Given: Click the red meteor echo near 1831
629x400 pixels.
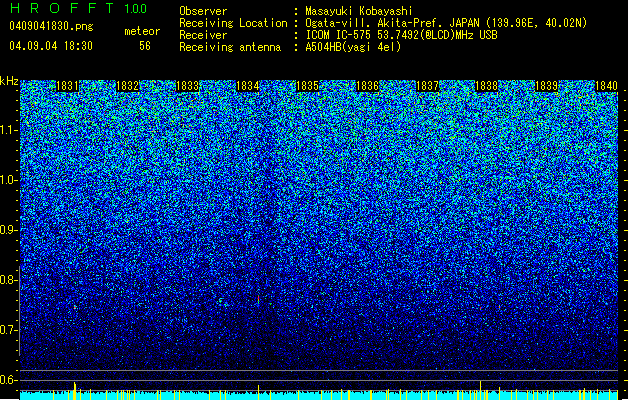Looking at the screenshot, I should 75,307.
